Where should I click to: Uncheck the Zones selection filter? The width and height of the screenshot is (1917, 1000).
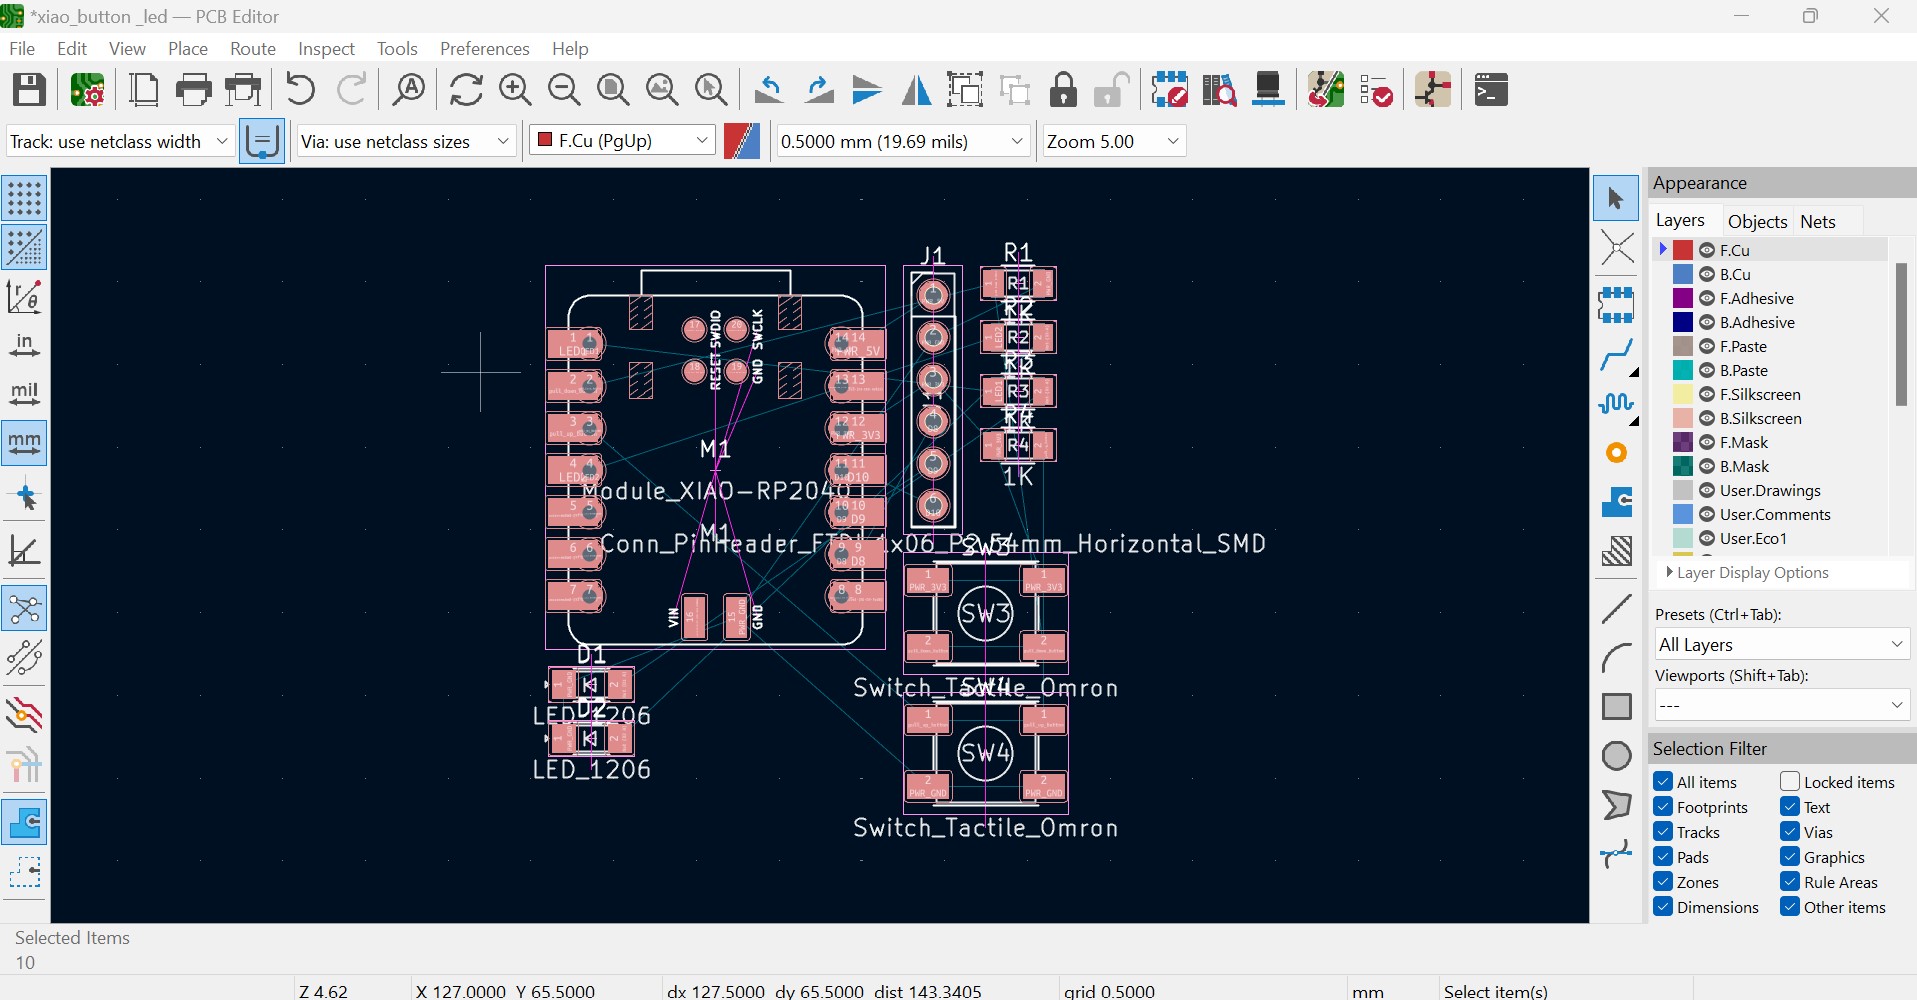[1663, 882]
